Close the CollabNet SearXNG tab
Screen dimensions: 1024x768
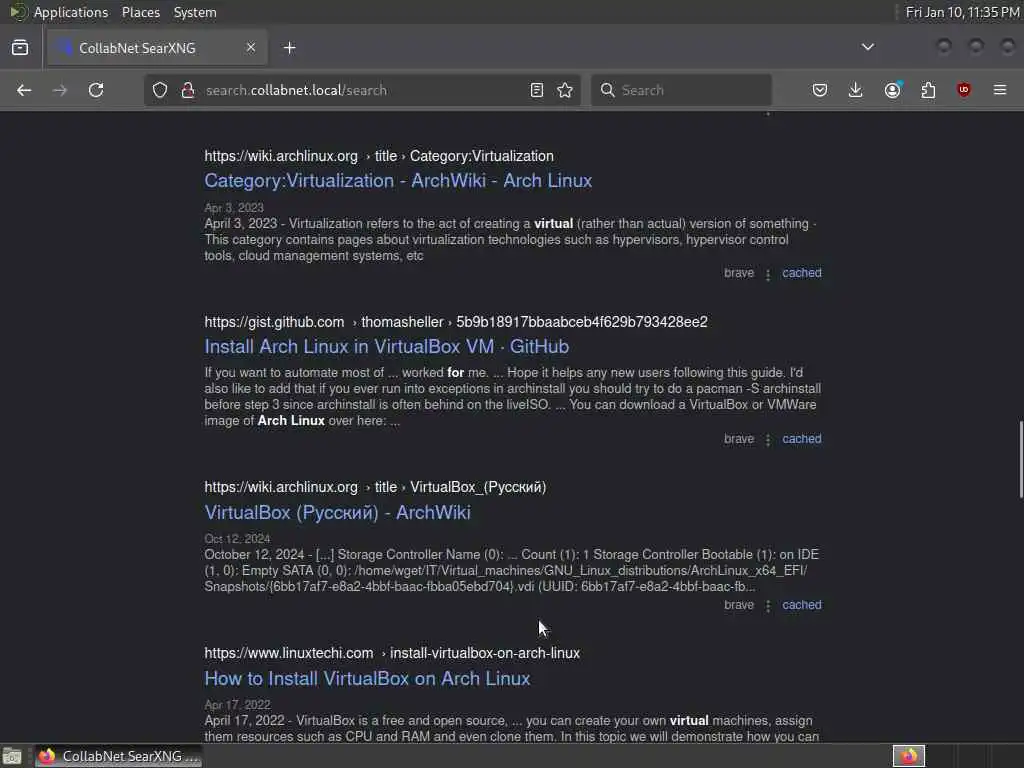[251, 48]
